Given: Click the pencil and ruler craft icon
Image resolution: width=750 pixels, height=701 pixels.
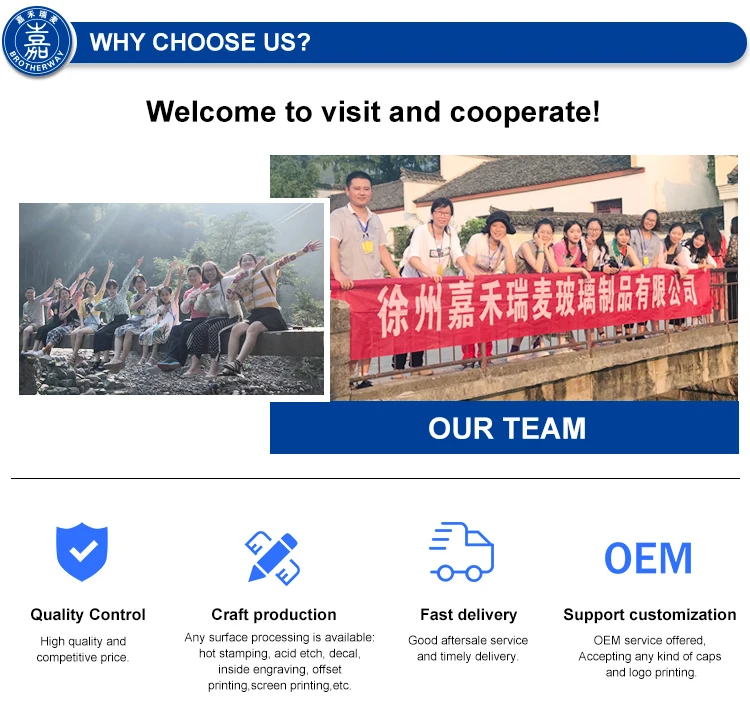Looking at the screenshot, I should (273, 558).
